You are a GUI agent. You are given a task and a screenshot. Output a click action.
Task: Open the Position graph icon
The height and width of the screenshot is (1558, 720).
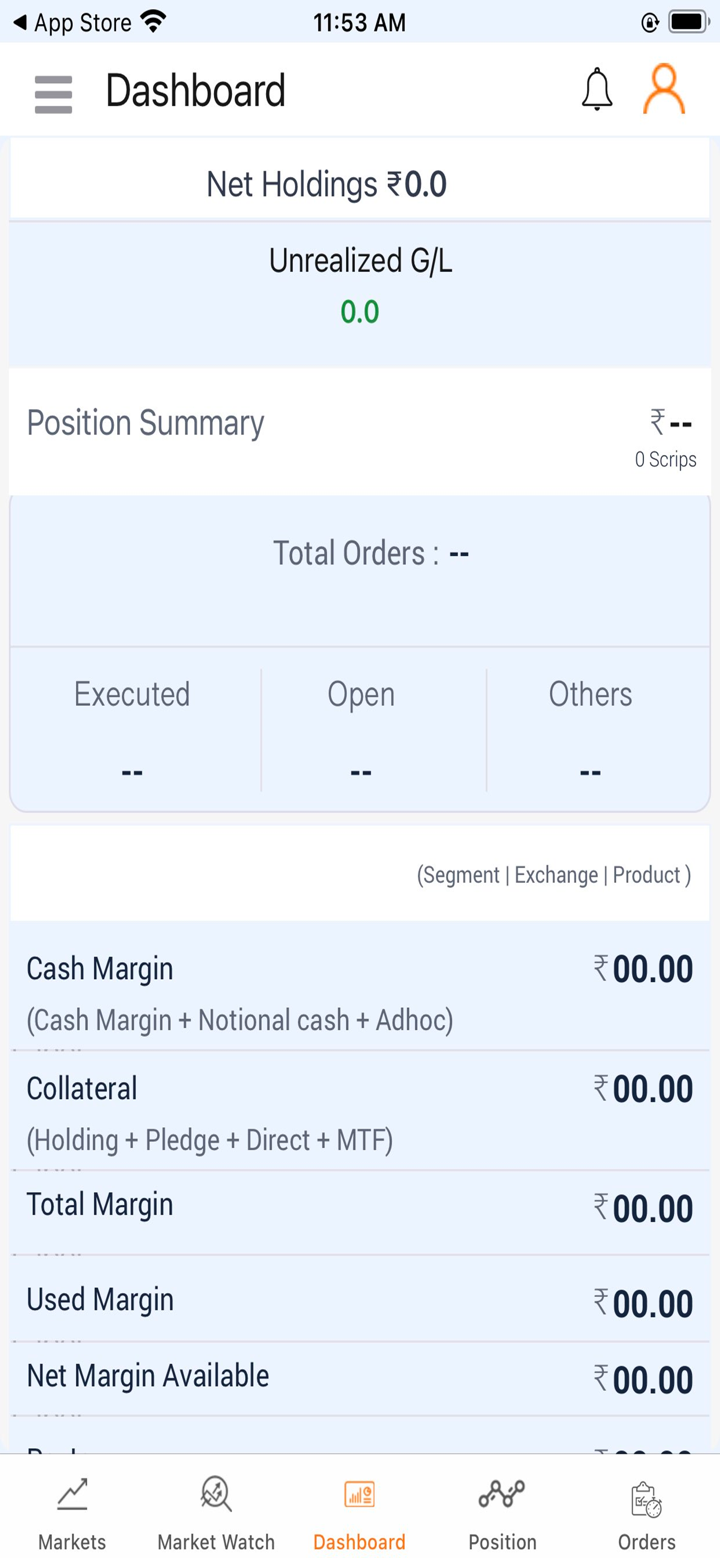(x=502, y=1495)
